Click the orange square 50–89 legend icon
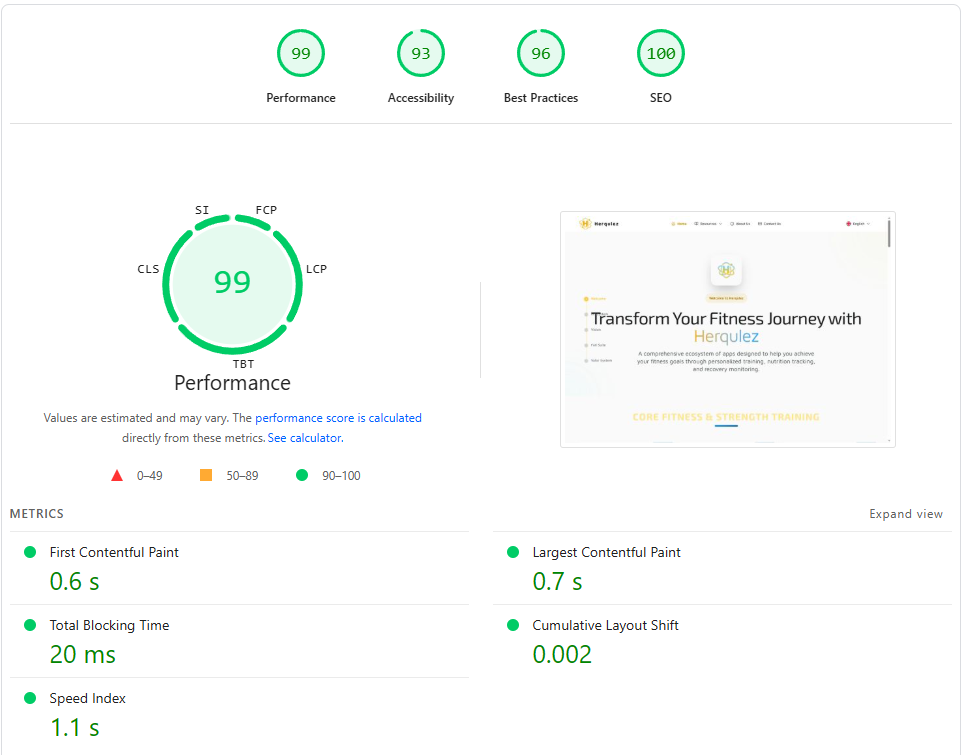The image size is (963, 755). 206,476
